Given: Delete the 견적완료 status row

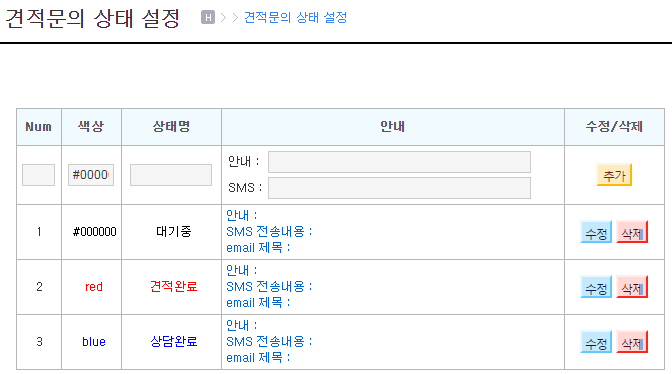Looking at the screenshot, I should [x=632, y=287].
